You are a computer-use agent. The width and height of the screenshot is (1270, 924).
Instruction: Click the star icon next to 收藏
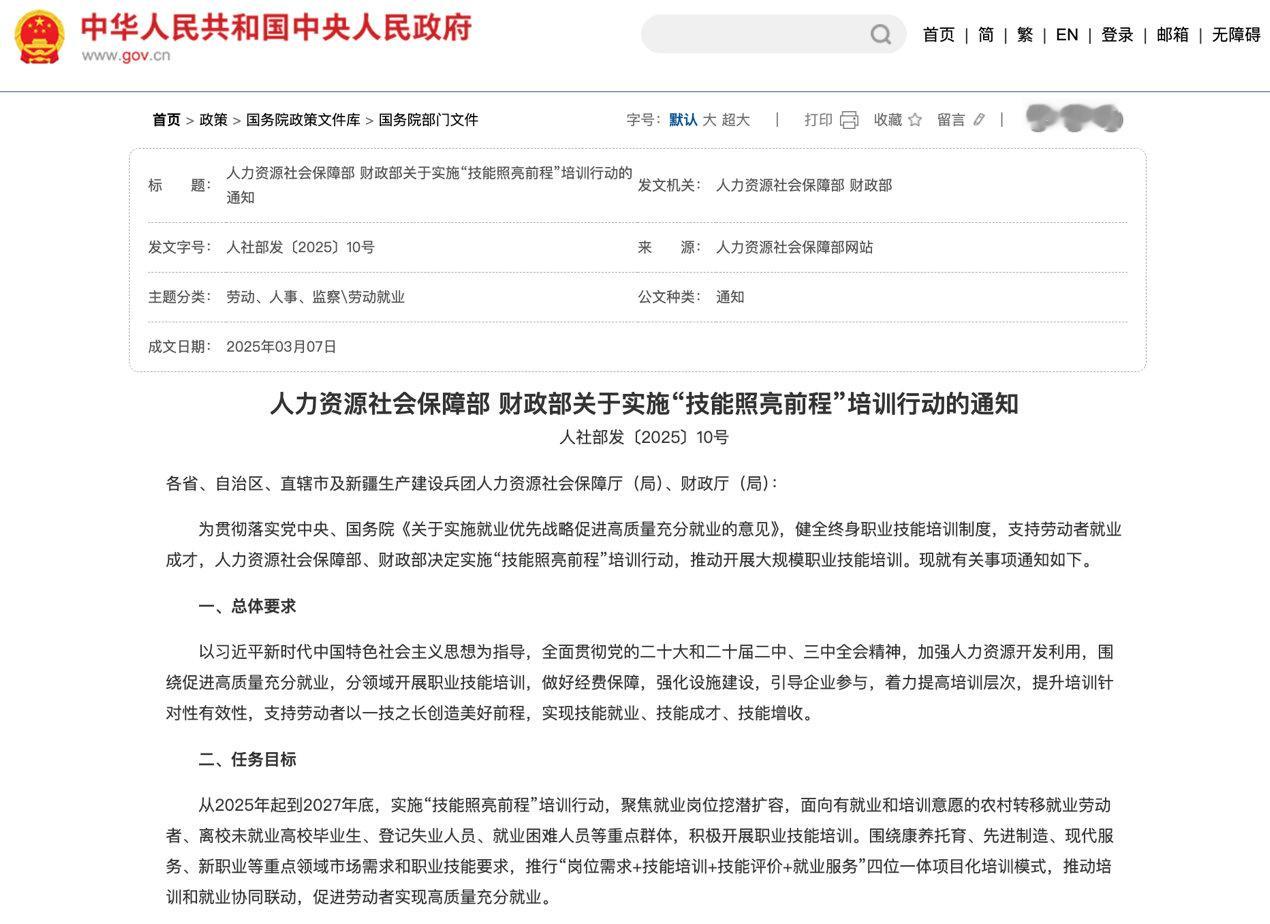(914, 120)
